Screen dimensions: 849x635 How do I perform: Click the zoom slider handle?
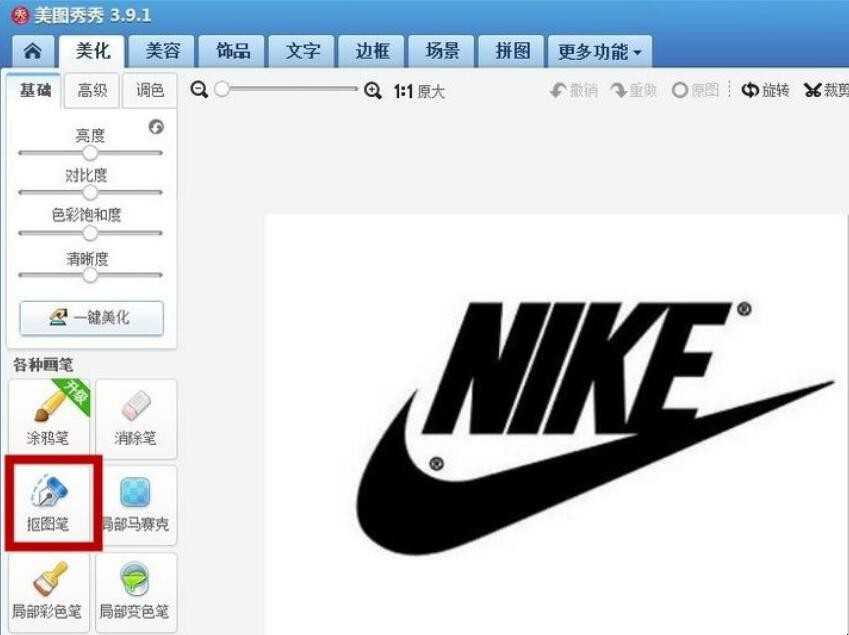[x=222, y=89]
